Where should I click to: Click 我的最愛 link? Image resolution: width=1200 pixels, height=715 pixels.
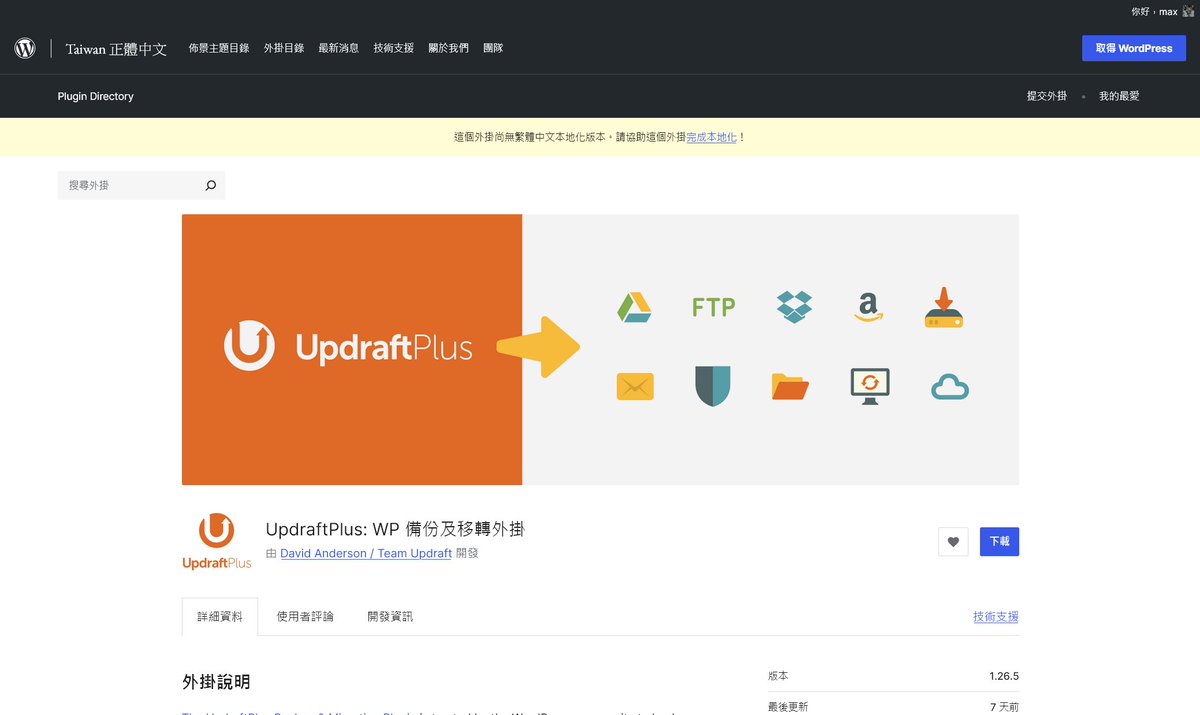(x=1119, y=96)
